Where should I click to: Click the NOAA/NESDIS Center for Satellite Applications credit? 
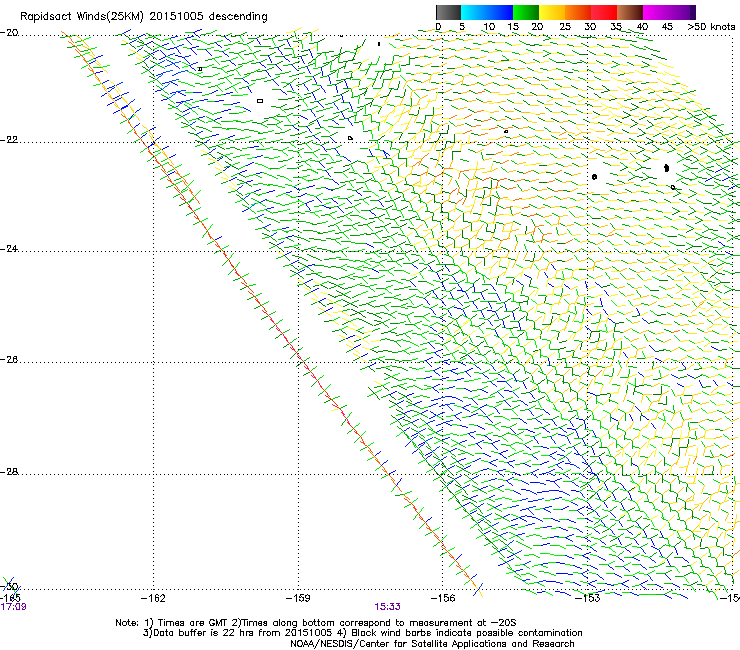[432, 644]
